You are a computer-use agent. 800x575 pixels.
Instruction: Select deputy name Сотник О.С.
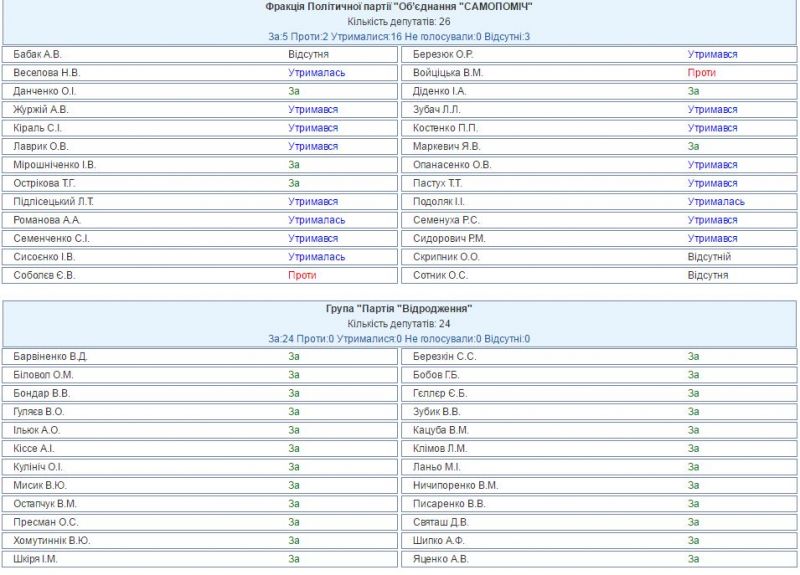pos(440,275)
